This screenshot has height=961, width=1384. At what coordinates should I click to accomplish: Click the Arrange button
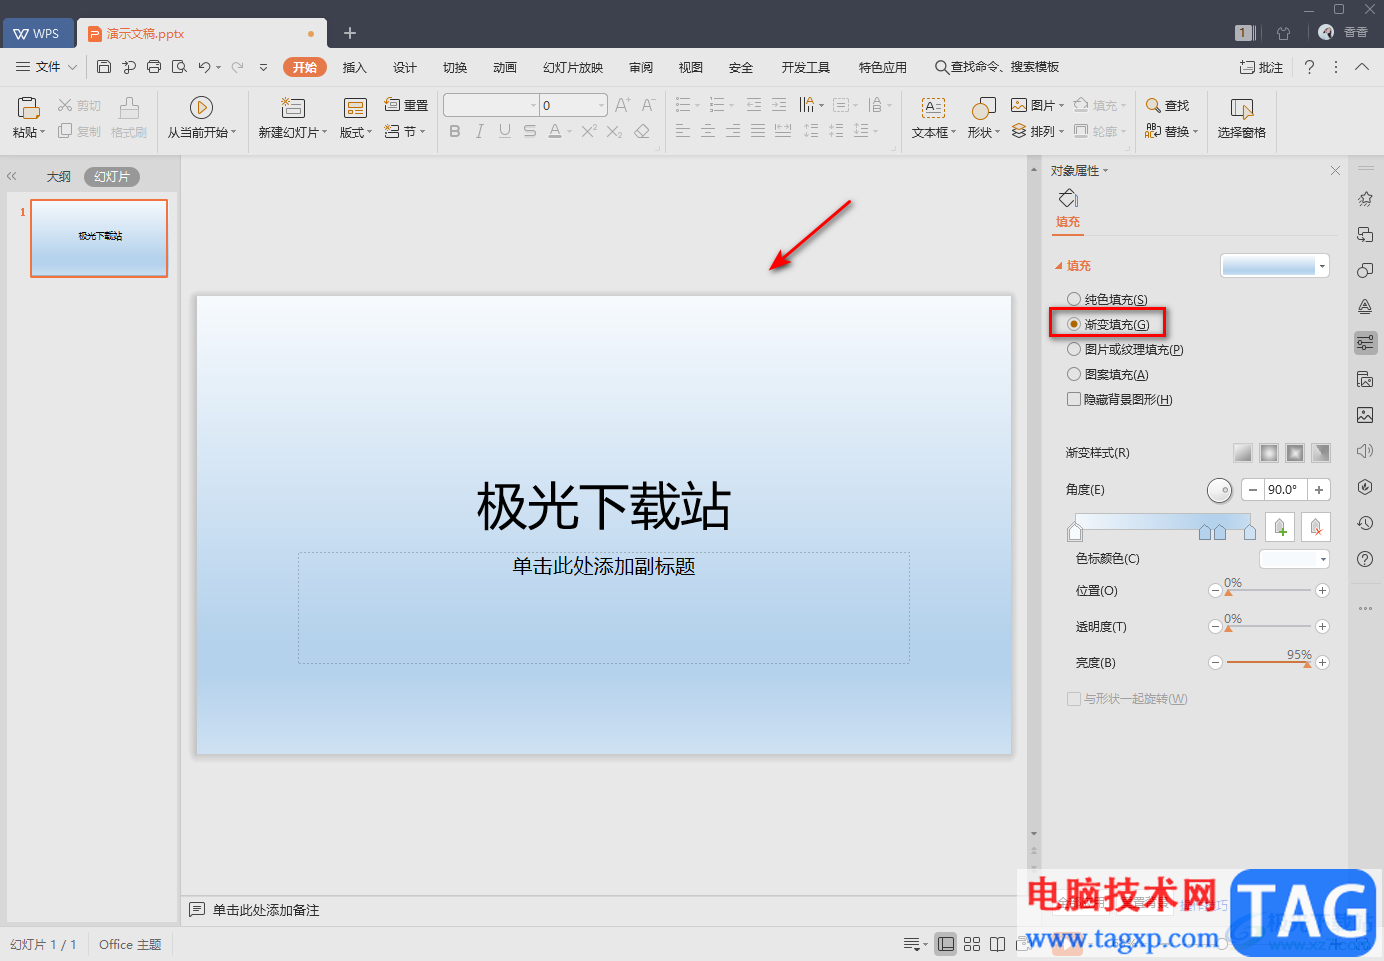(1037, 131)
